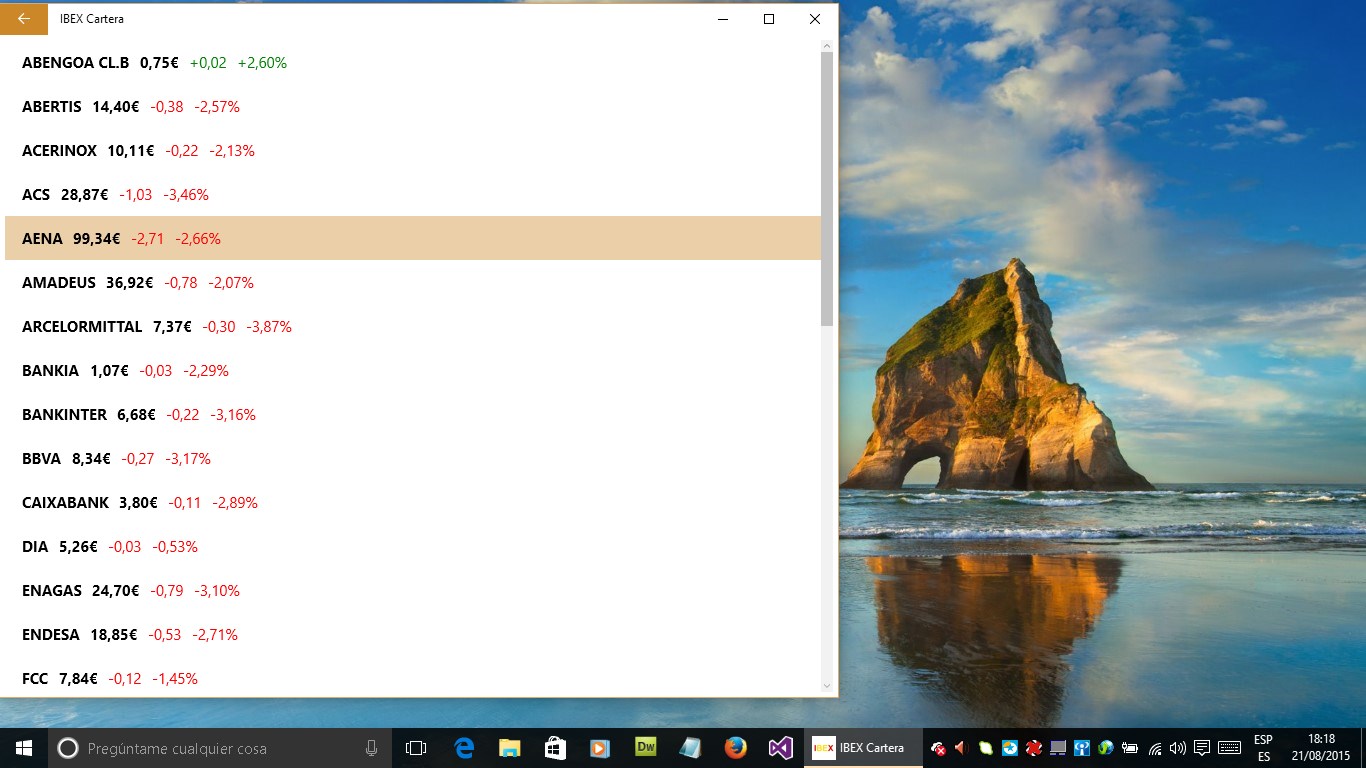Image resolution: width=1366 pixels, height=768 pixels.
Task: Open the Wi-Fi network tray icon
Action: click(1155, 748)
